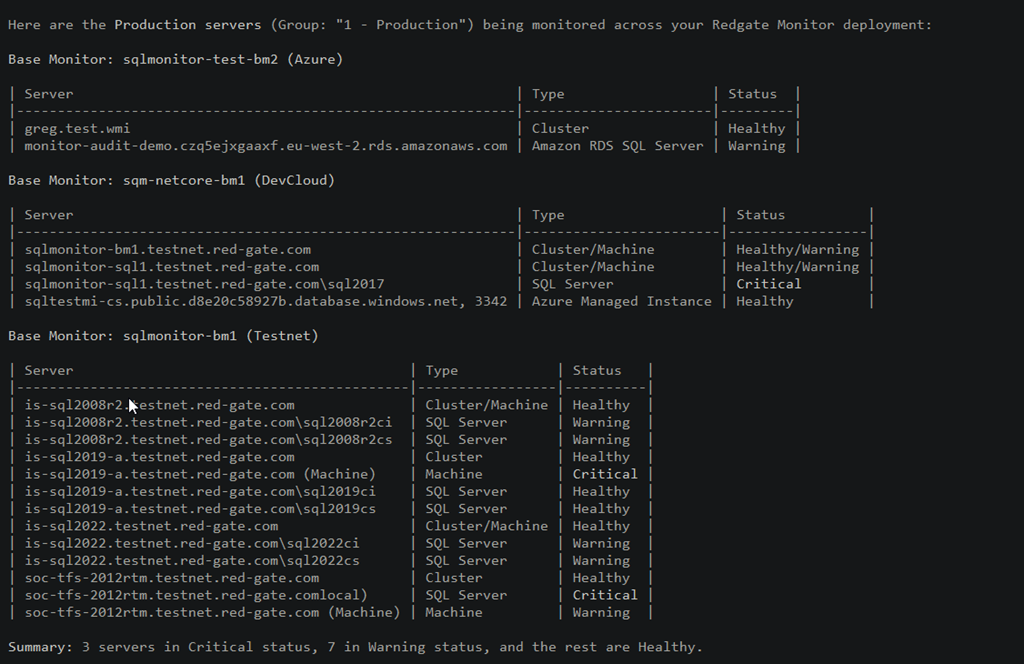Screen dimensions: 1024x664
Task: Click the Summary line about Critical servers
Action: (x=355, y=647)
